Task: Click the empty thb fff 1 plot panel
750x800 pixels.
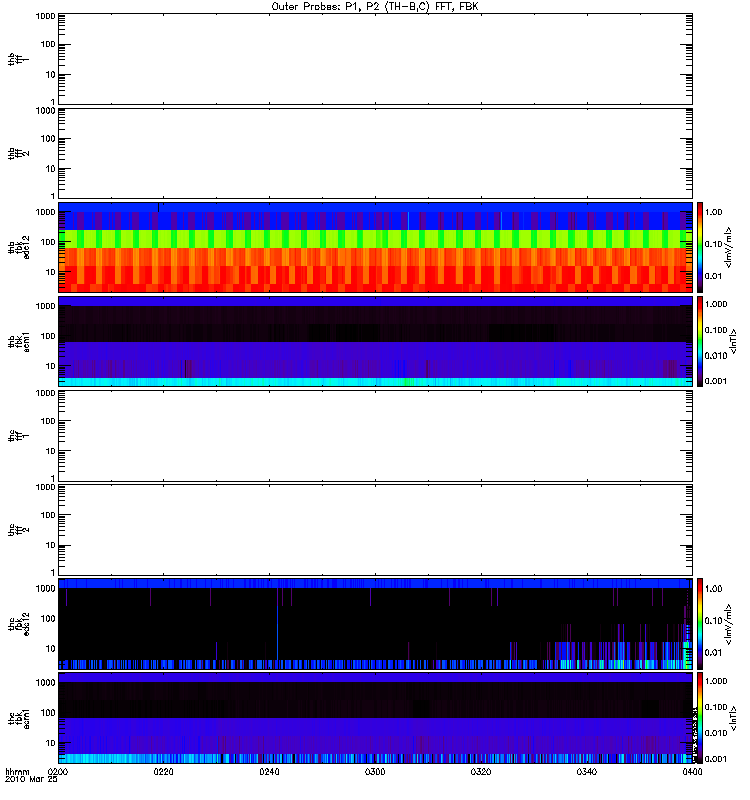Action: (375, 59)
